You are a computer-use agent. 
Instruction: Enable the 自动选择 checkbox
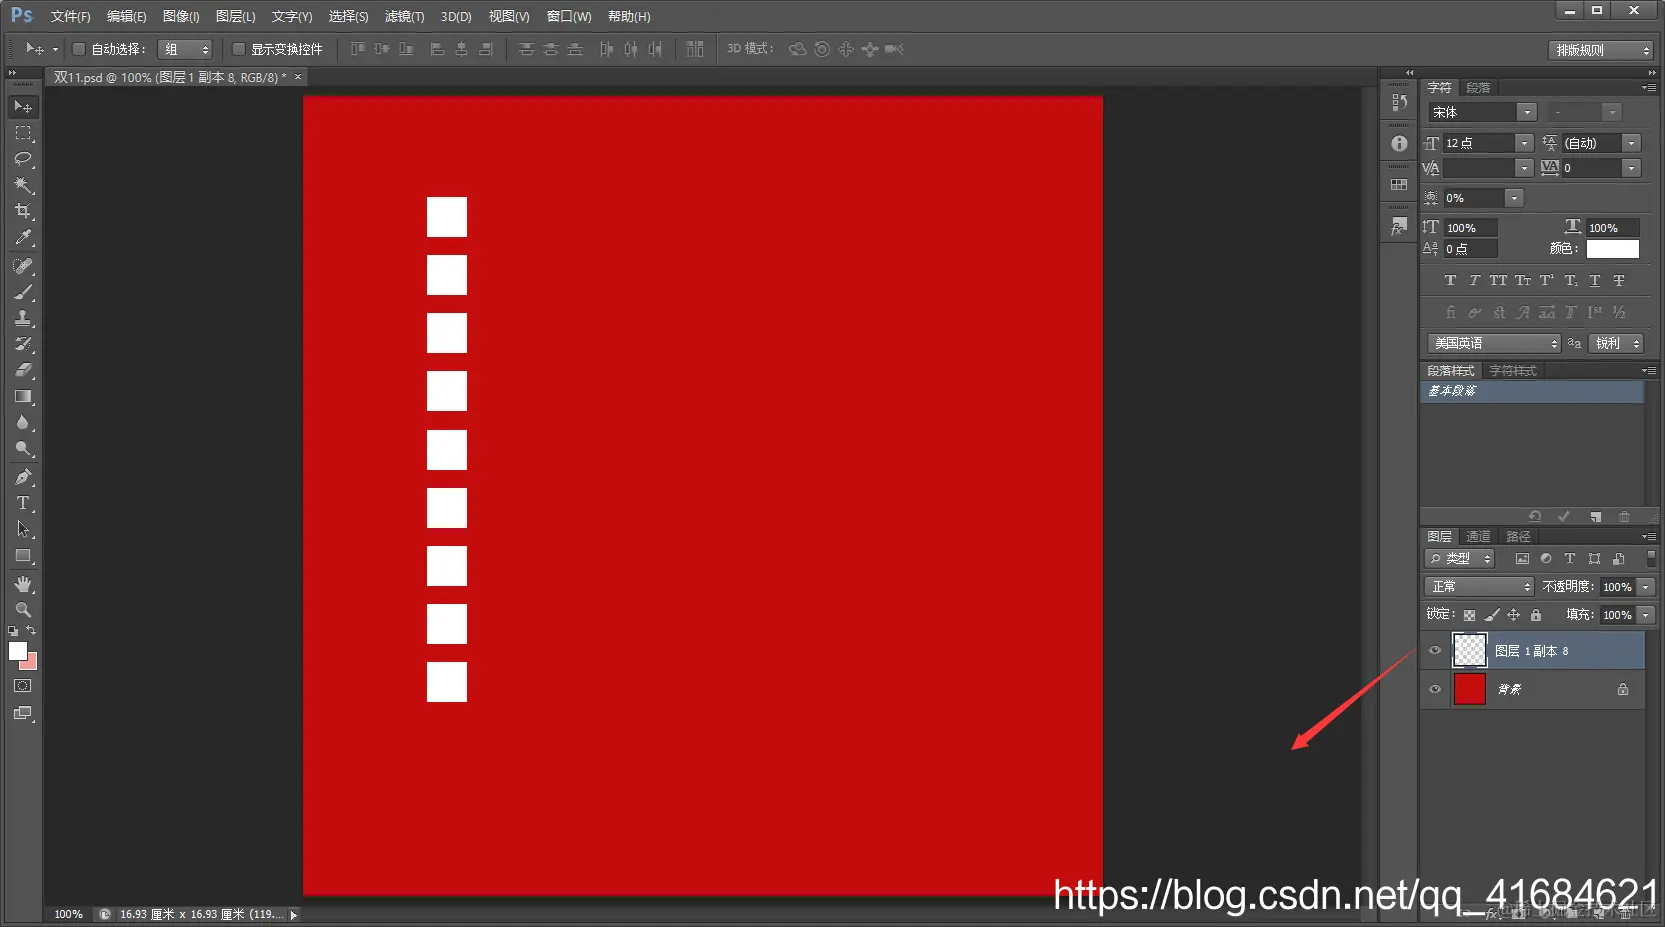pos(79,49)
